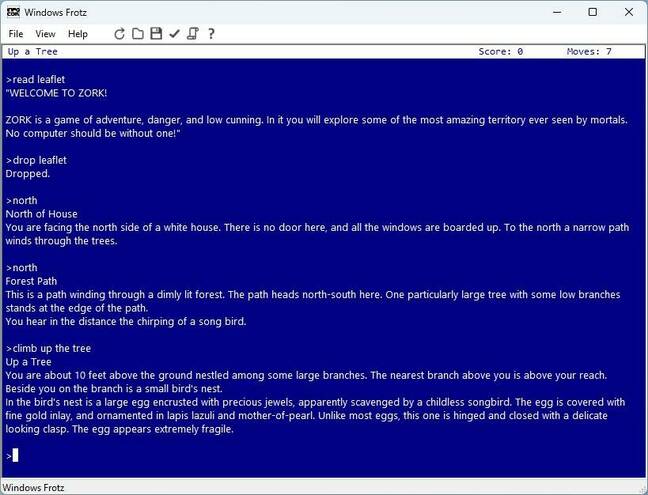
Task: Click the 'Dropped.' response text
Action: tap(28, 174)
